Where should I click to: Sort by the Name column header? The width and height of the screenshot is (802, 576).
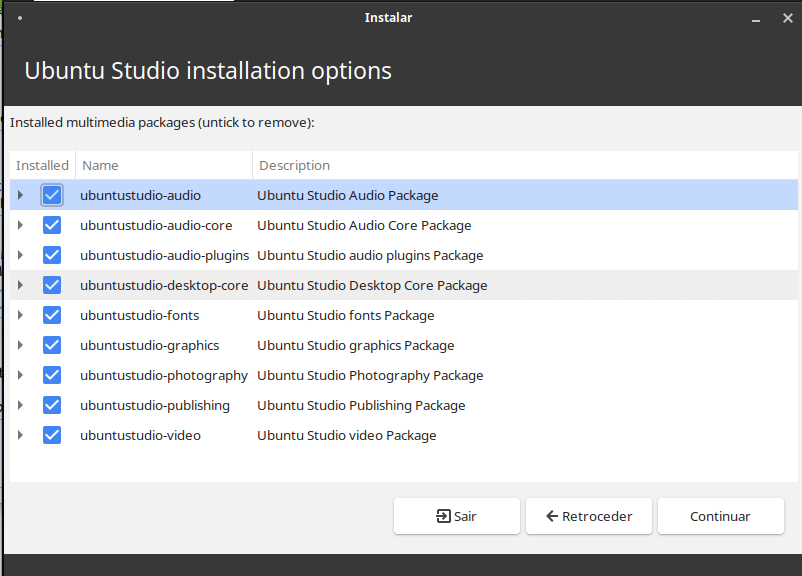pos(164,165)
